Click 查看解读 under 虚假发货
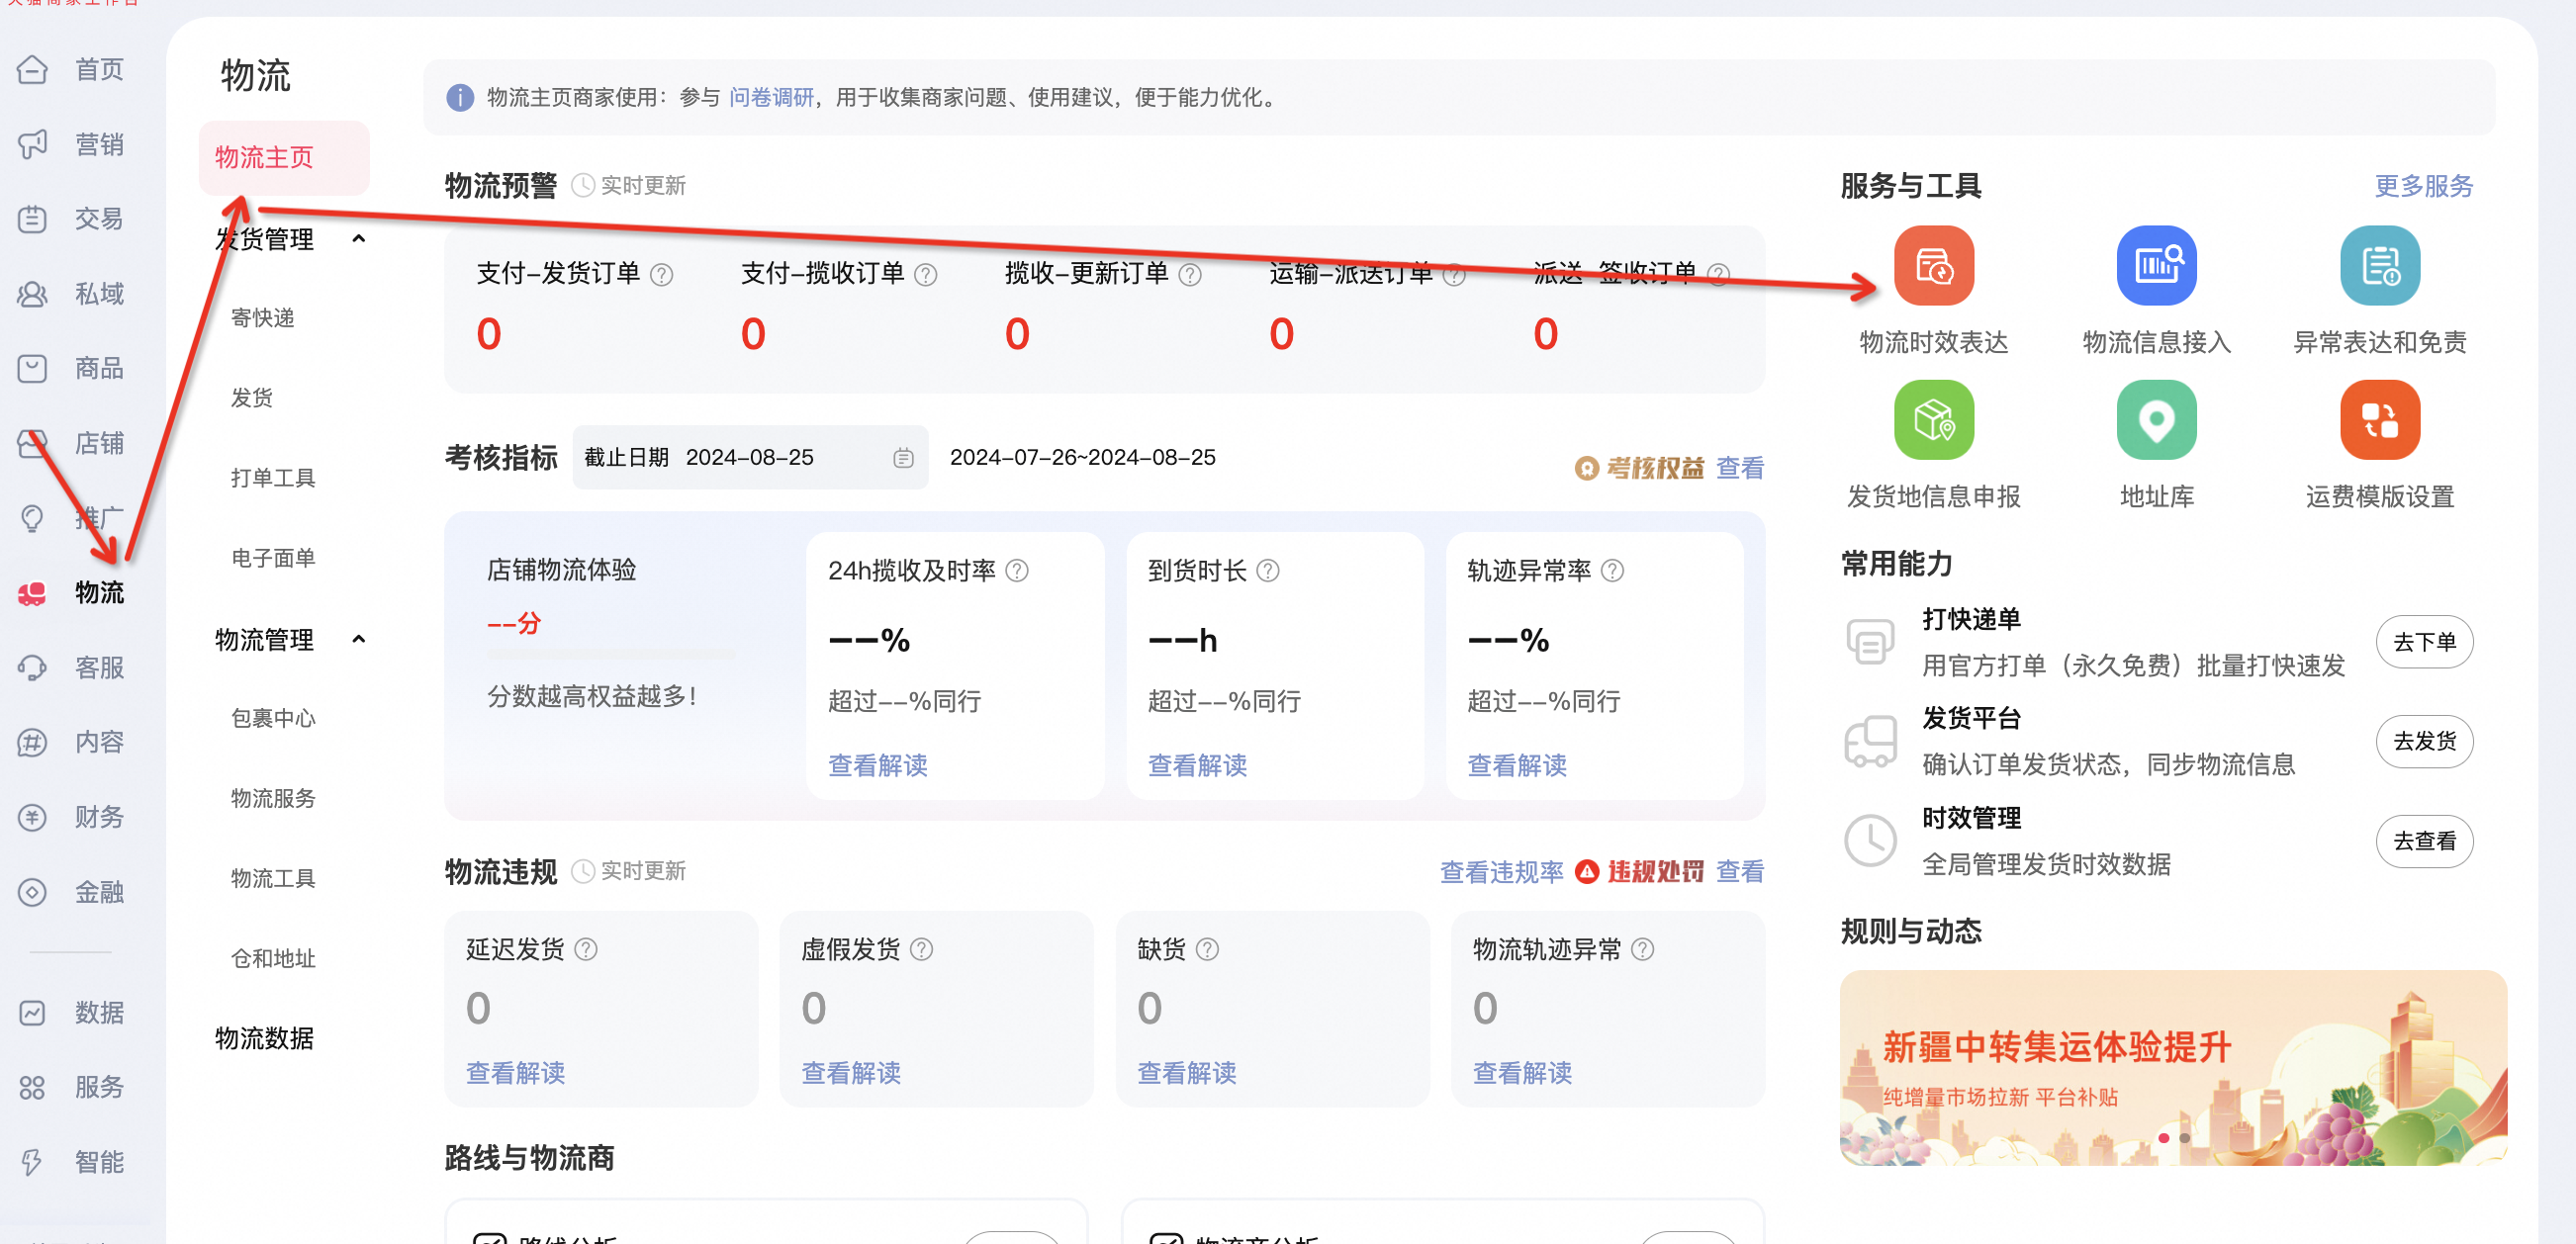Image resolution: width=2576 pixels, height=1244 pixels. coord(850,1072)
